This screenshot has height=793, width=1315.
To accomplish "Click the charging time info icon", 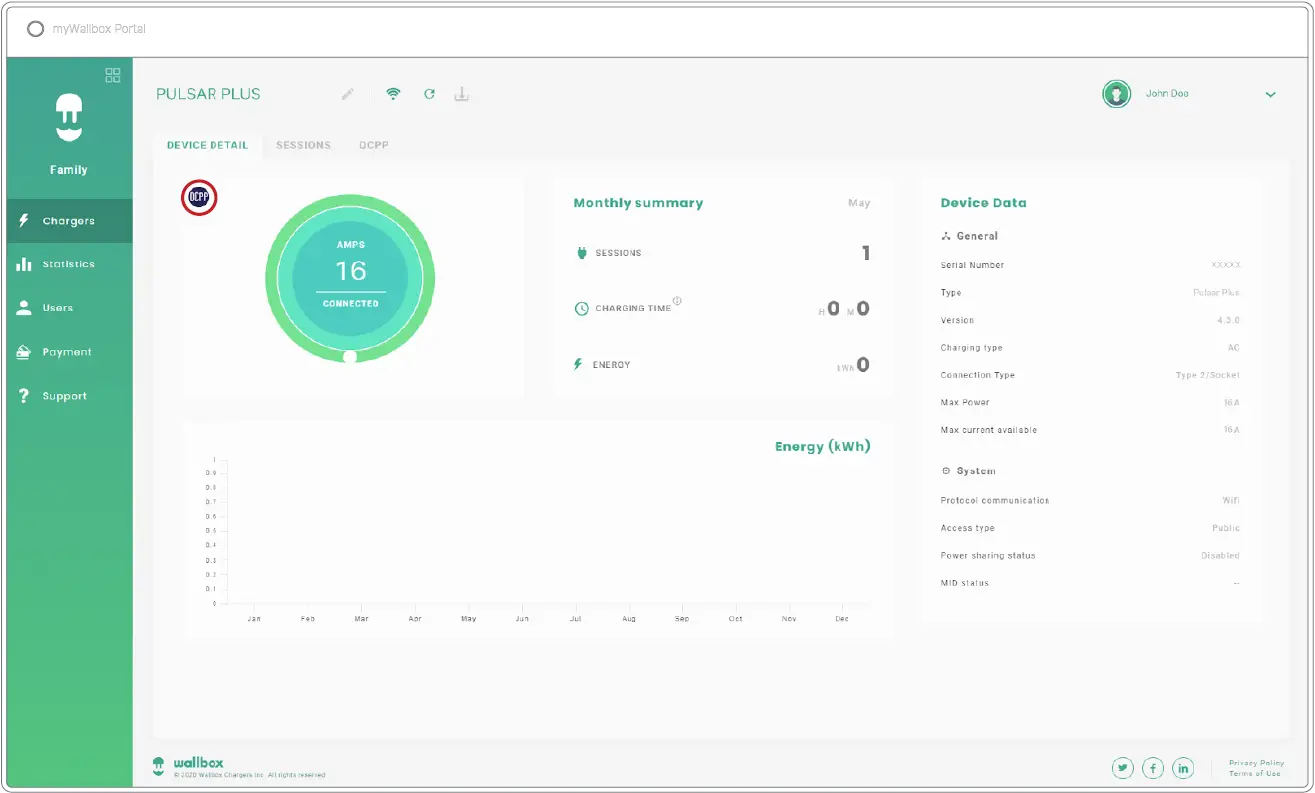I will click(x=677, y=301).
